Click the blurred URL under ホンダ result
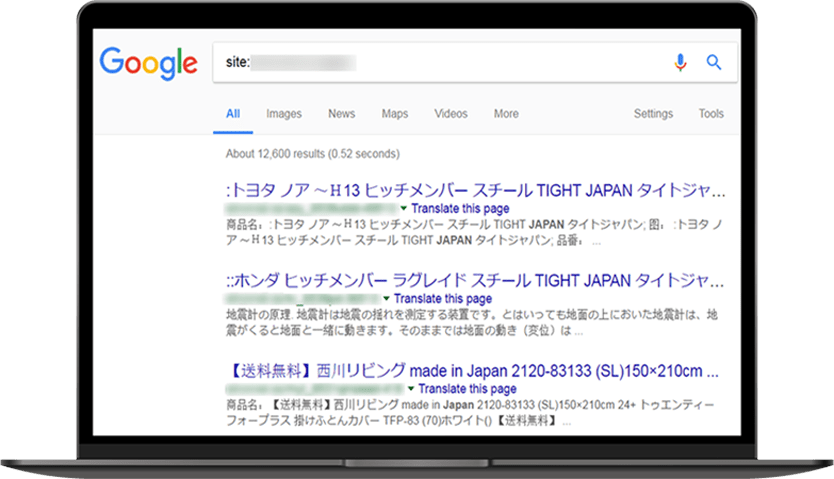834x479 pixels. (303, 298)
